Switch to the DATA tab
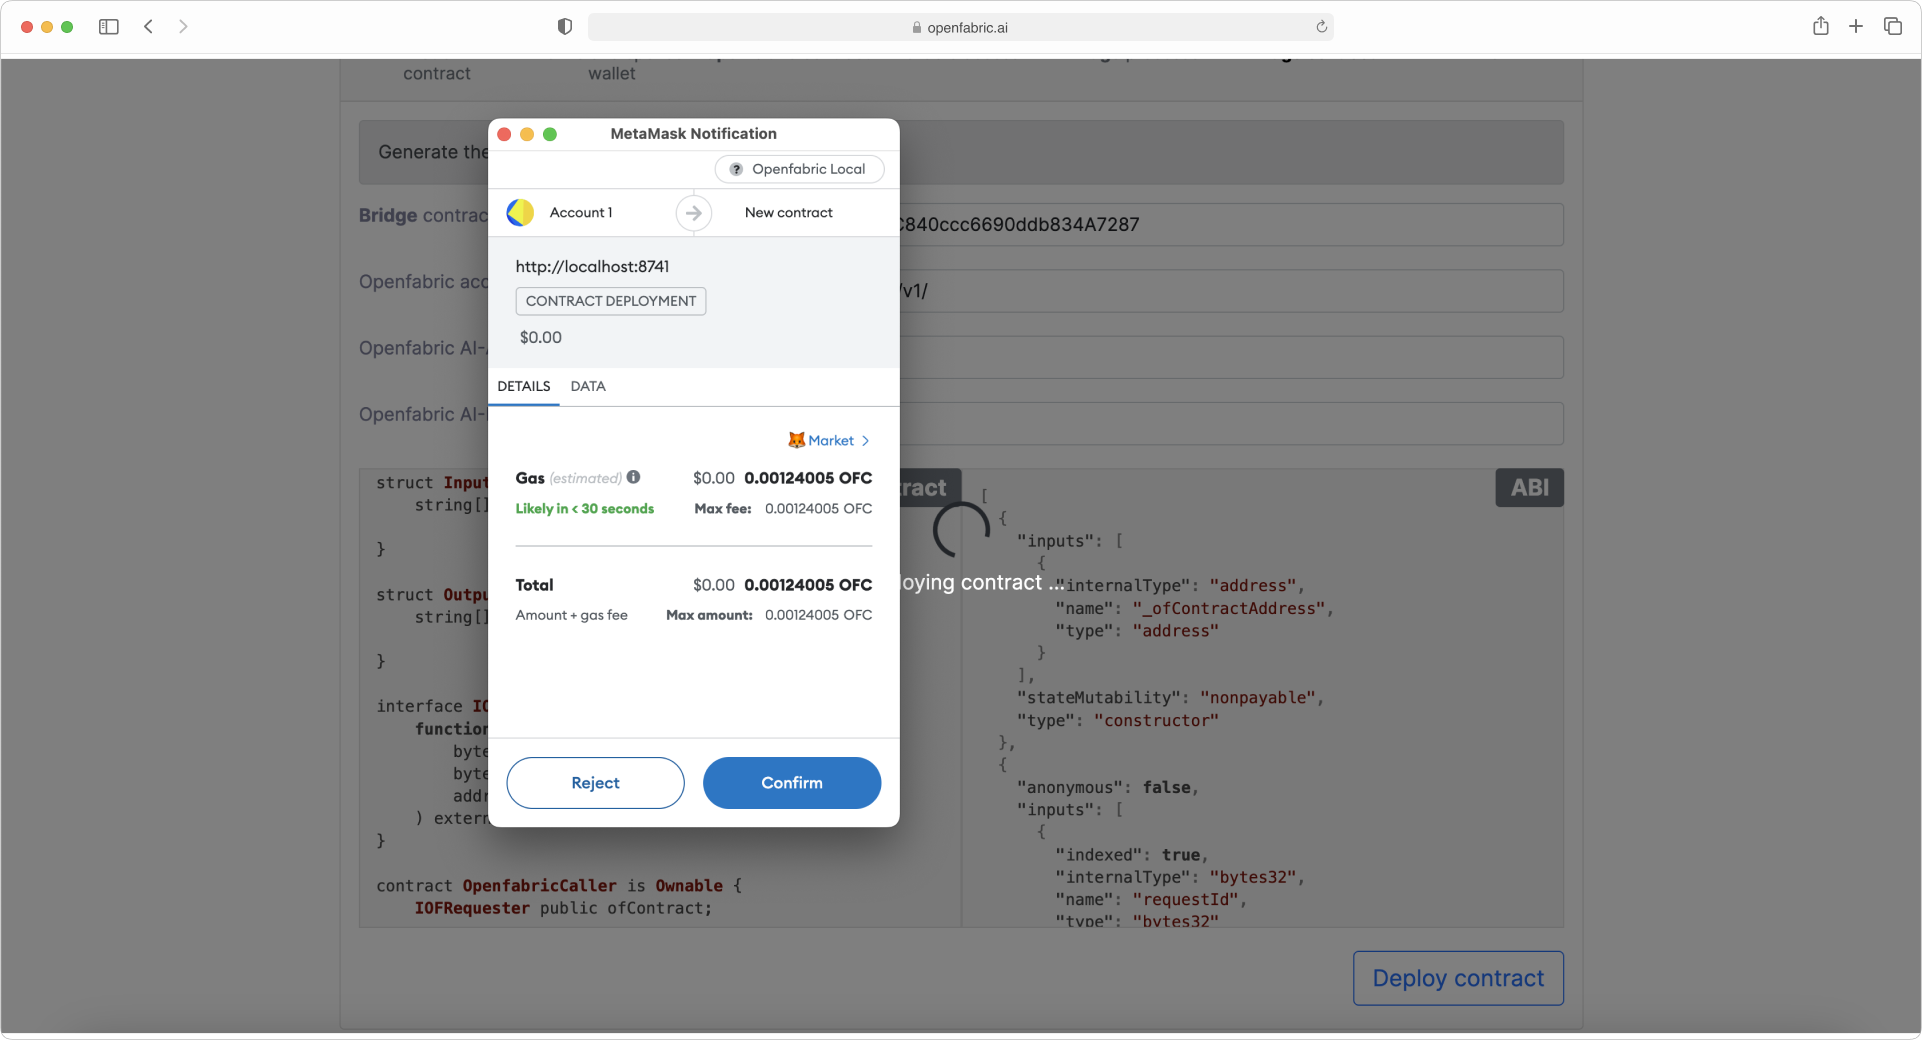Image resolution: width=1922 pixels, height=1040 pixels. [x=588, y=386]
